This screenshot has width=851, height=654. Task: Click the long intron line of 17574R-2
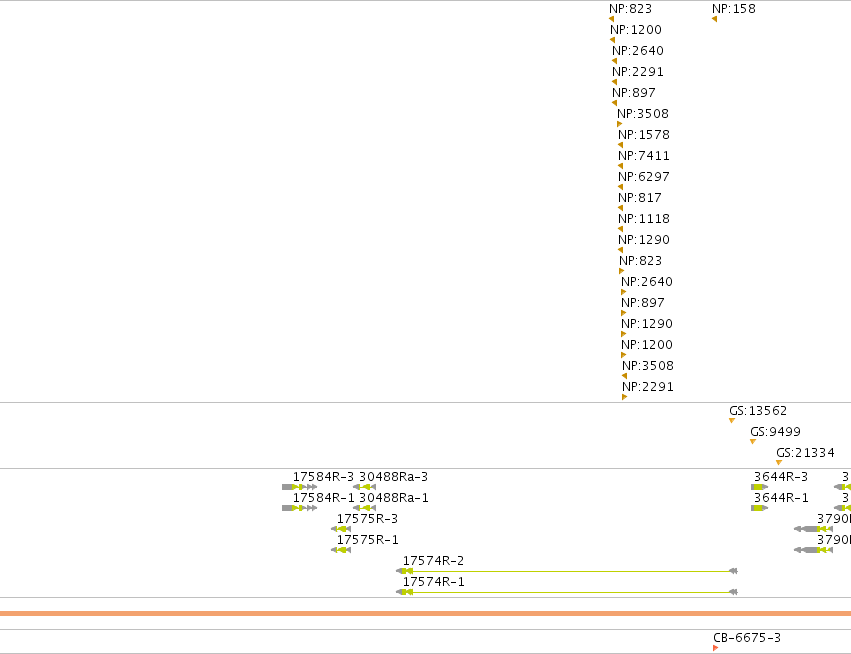pos(570,571)
